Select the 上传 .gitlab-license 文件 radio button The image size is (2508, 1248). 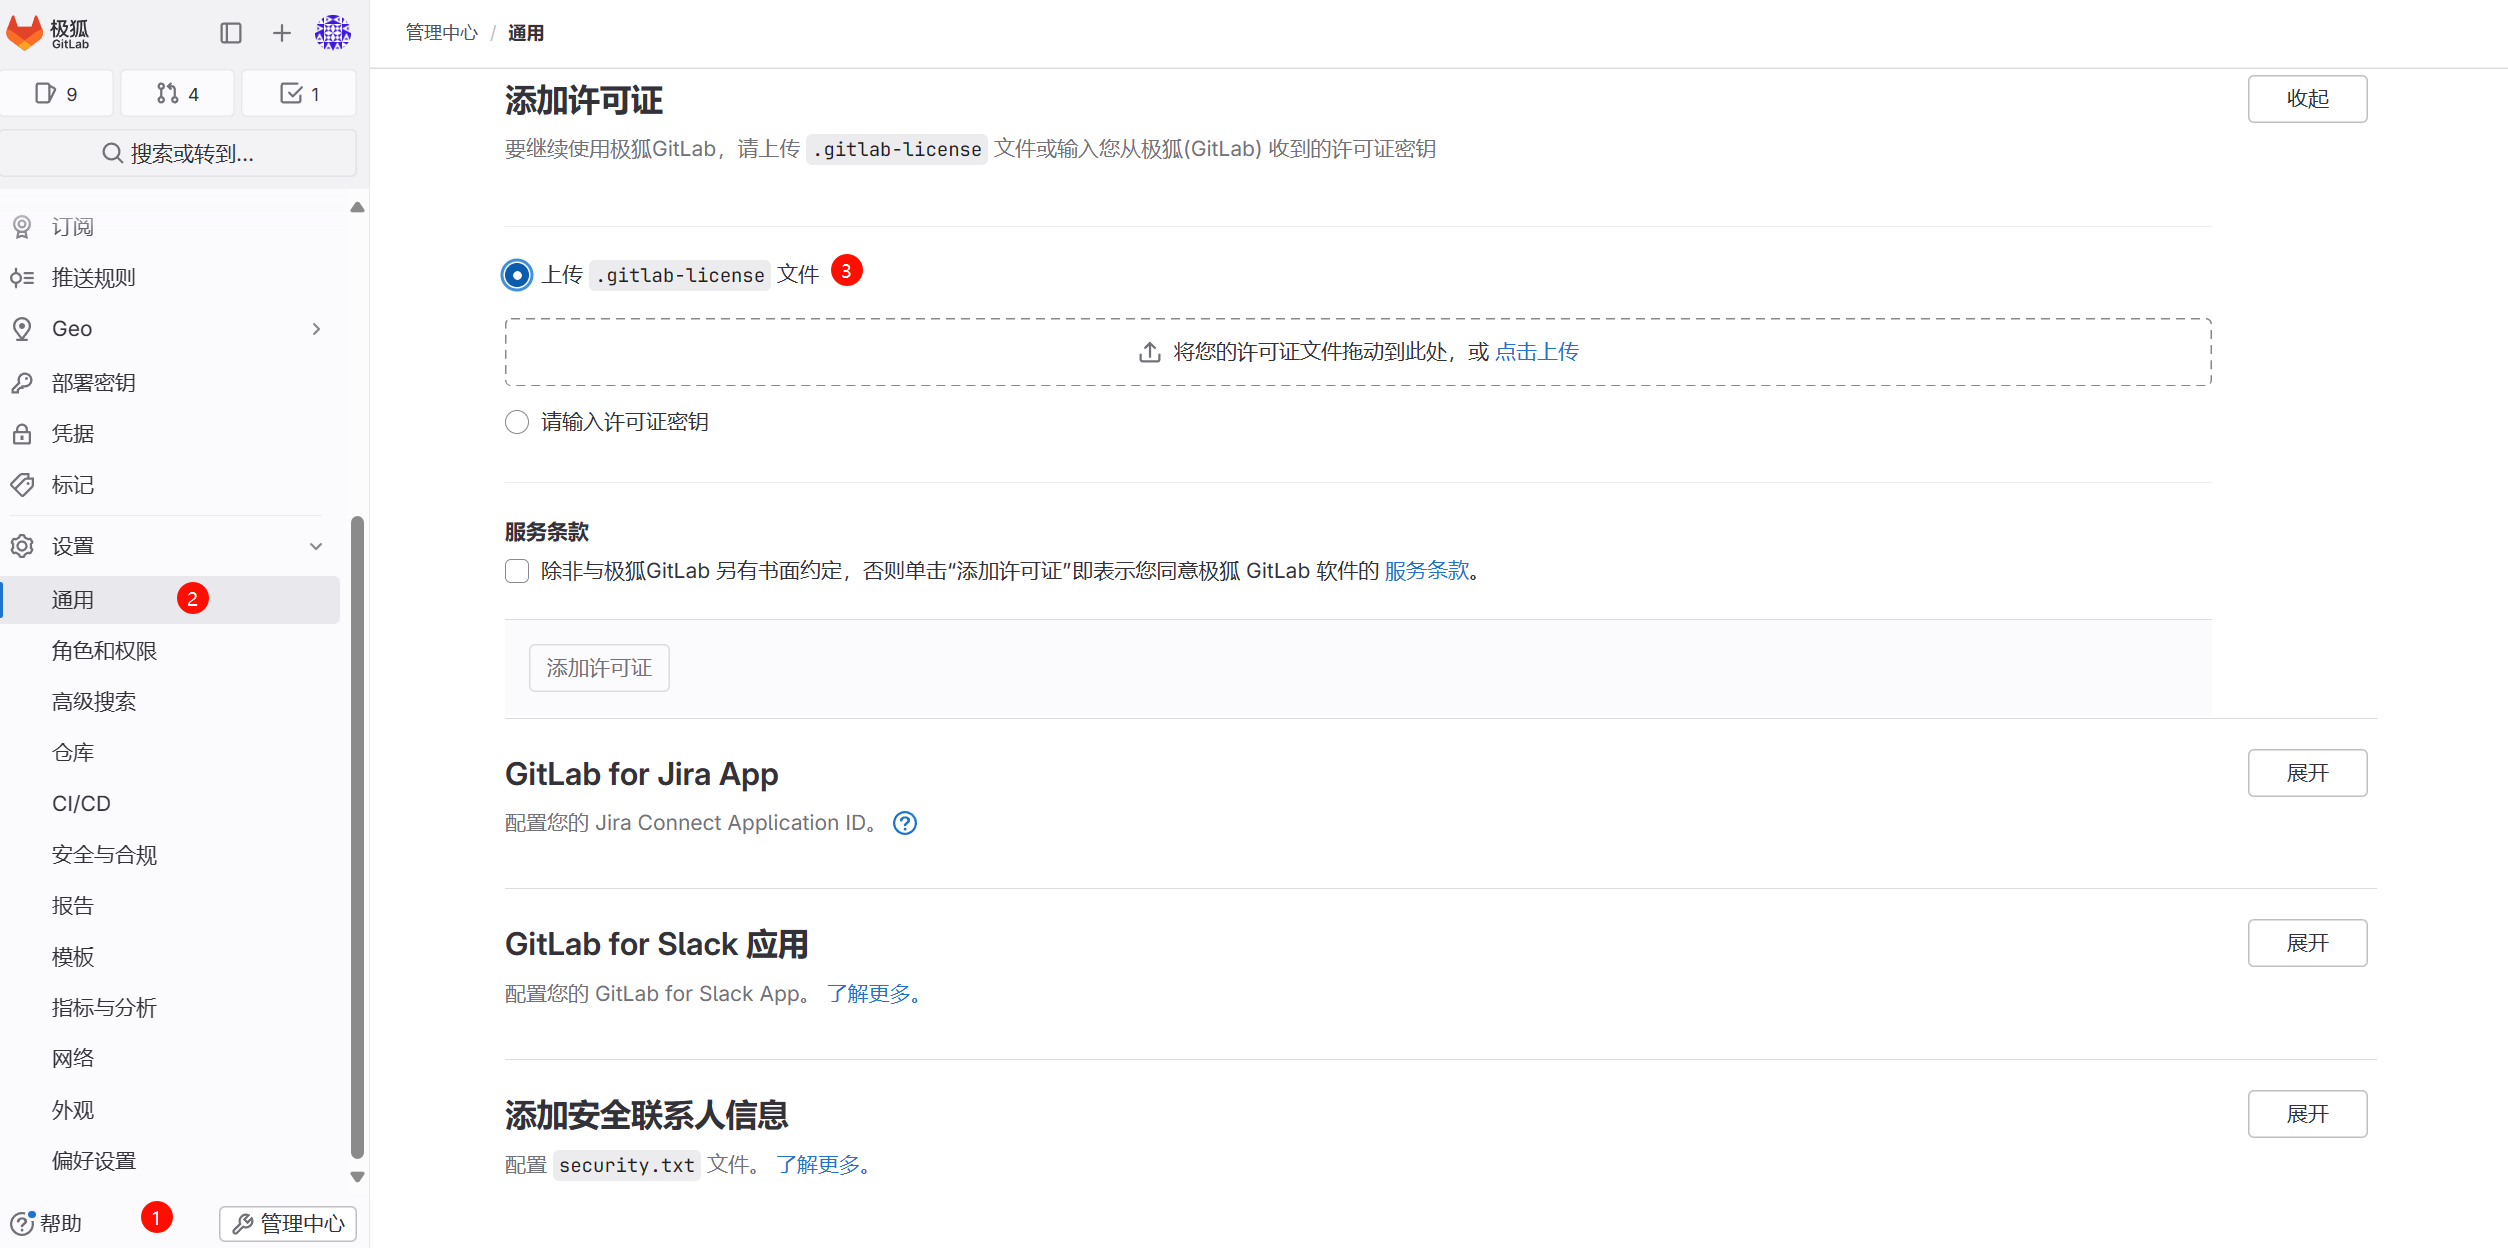tap(516, 275)
